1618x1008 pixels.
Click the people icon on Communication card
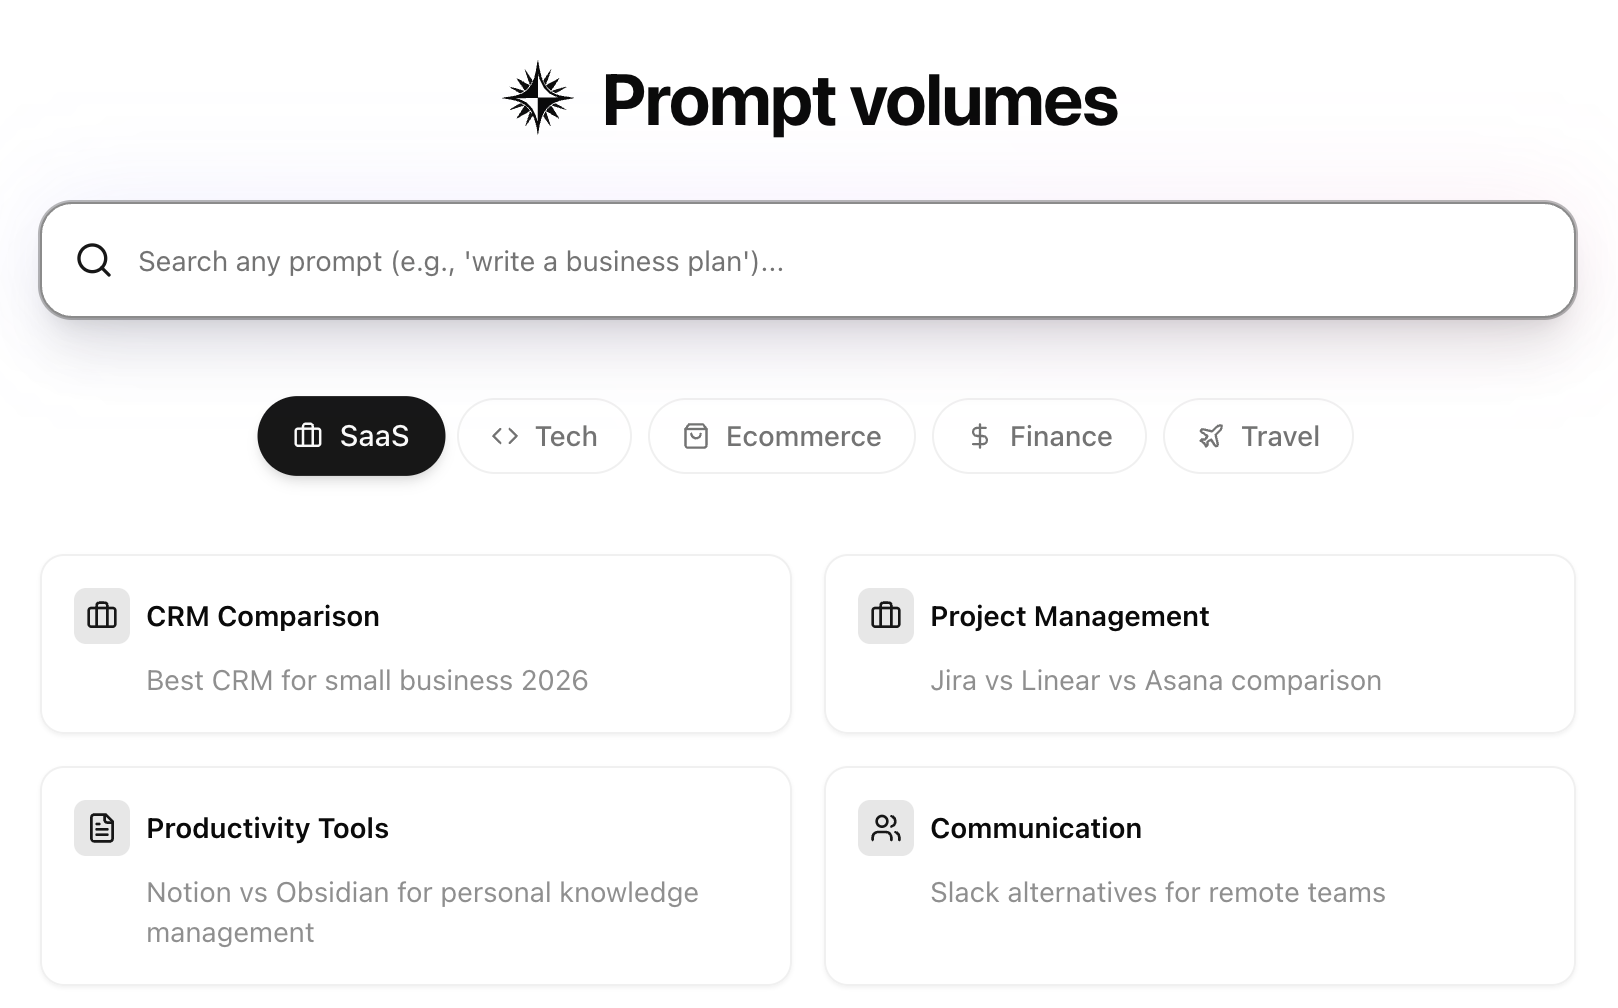coord(885,827)
